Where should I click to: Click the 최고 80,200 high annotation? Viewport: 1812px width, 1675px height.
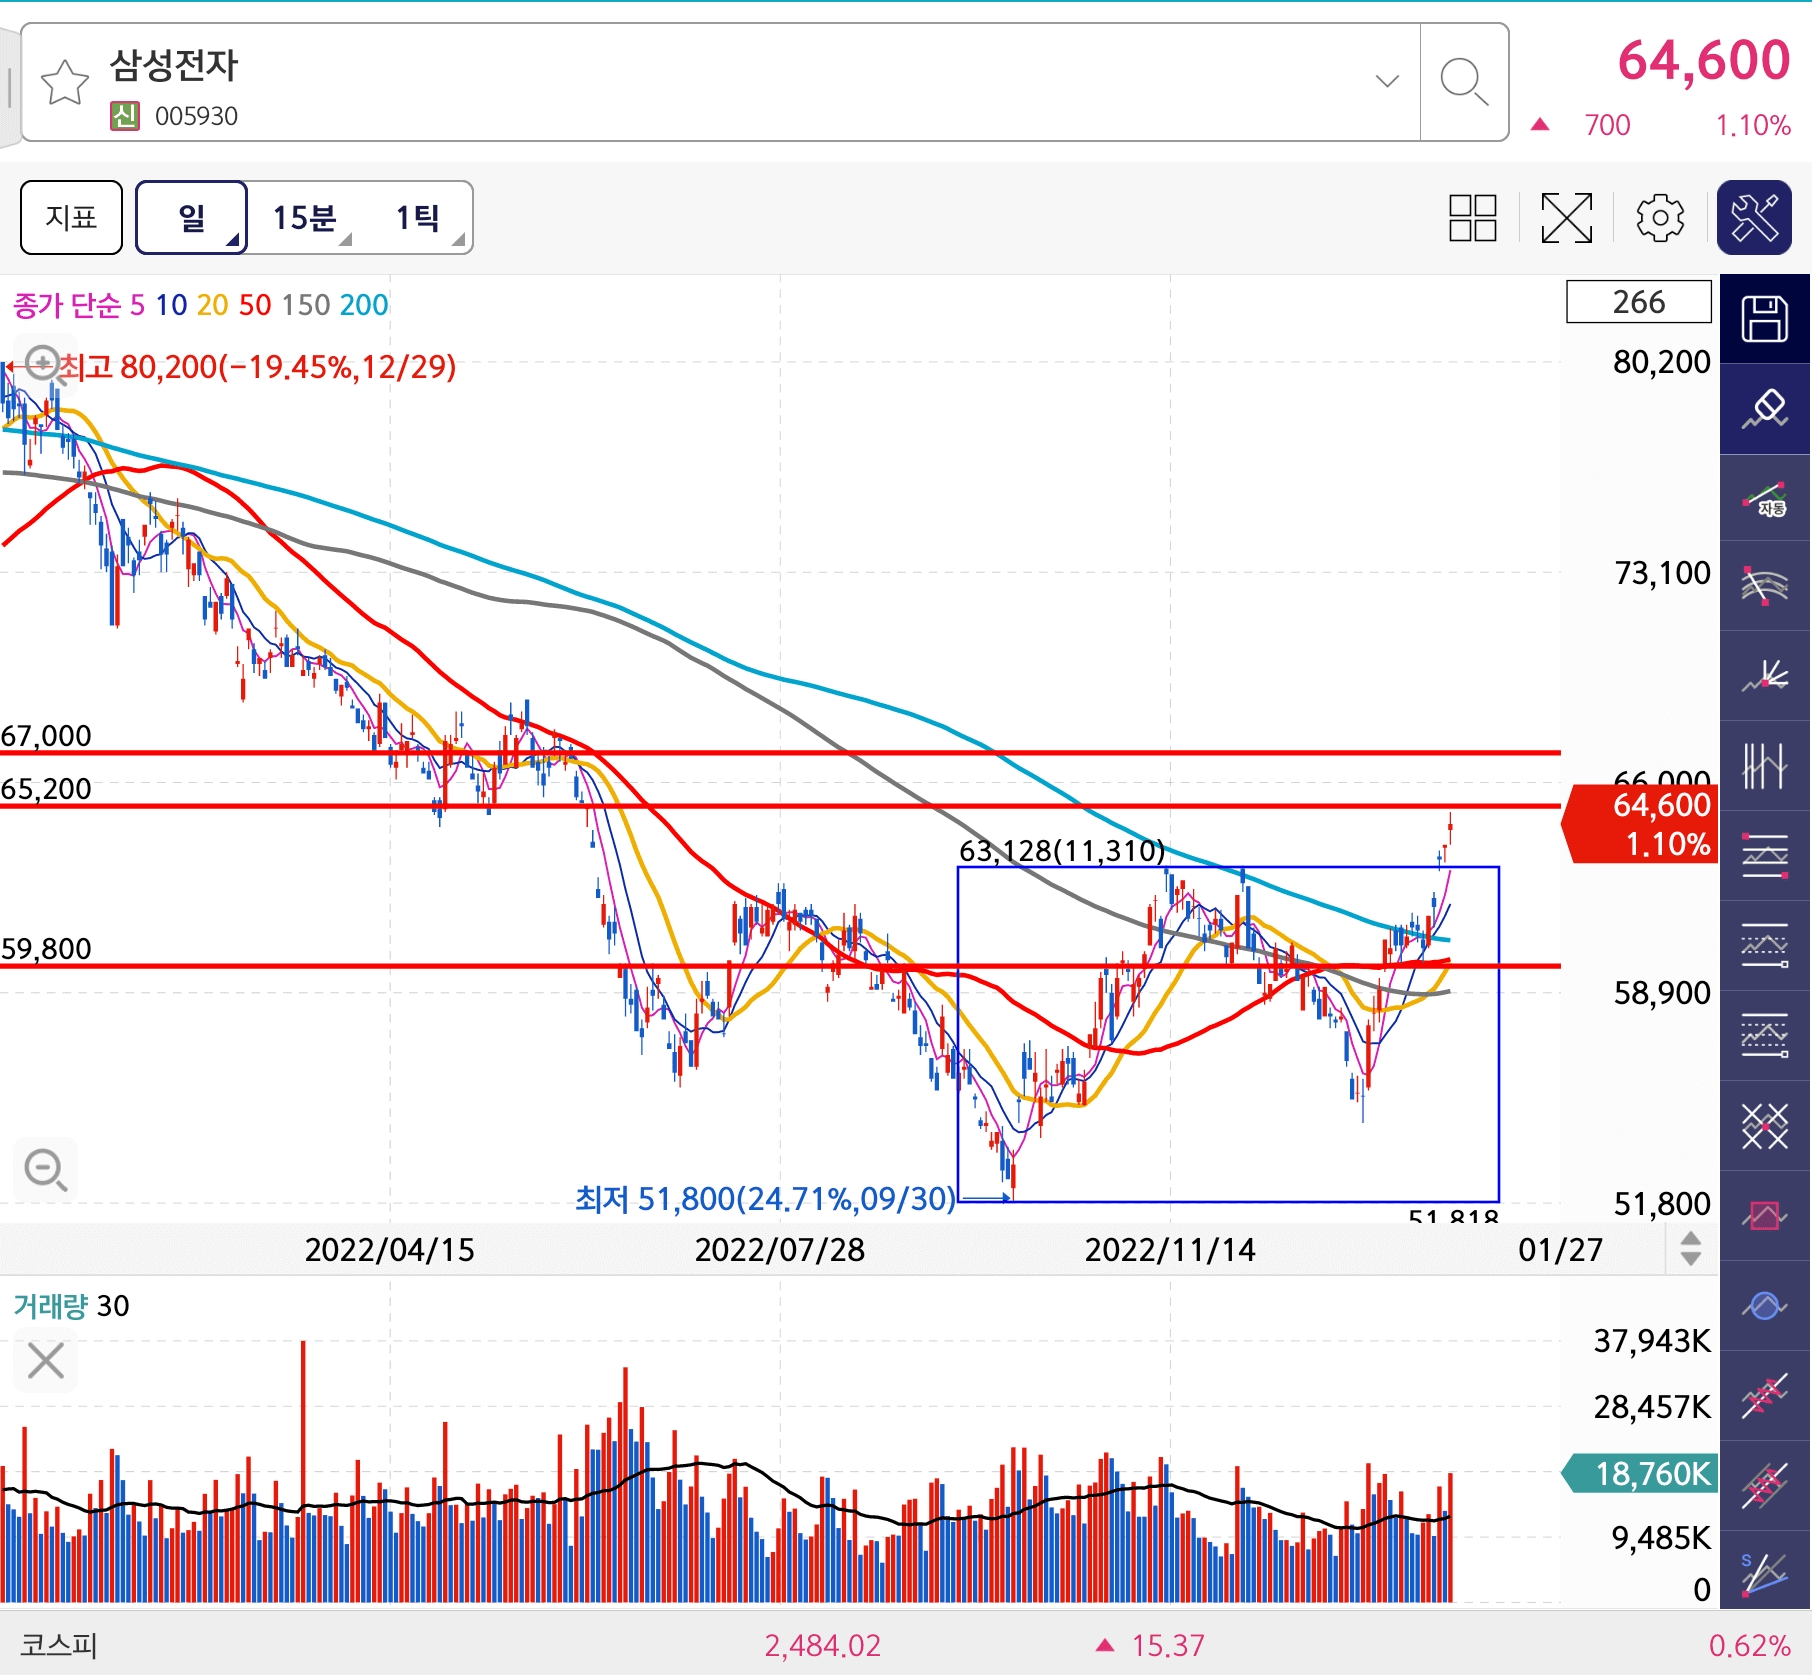click(257, 367)
